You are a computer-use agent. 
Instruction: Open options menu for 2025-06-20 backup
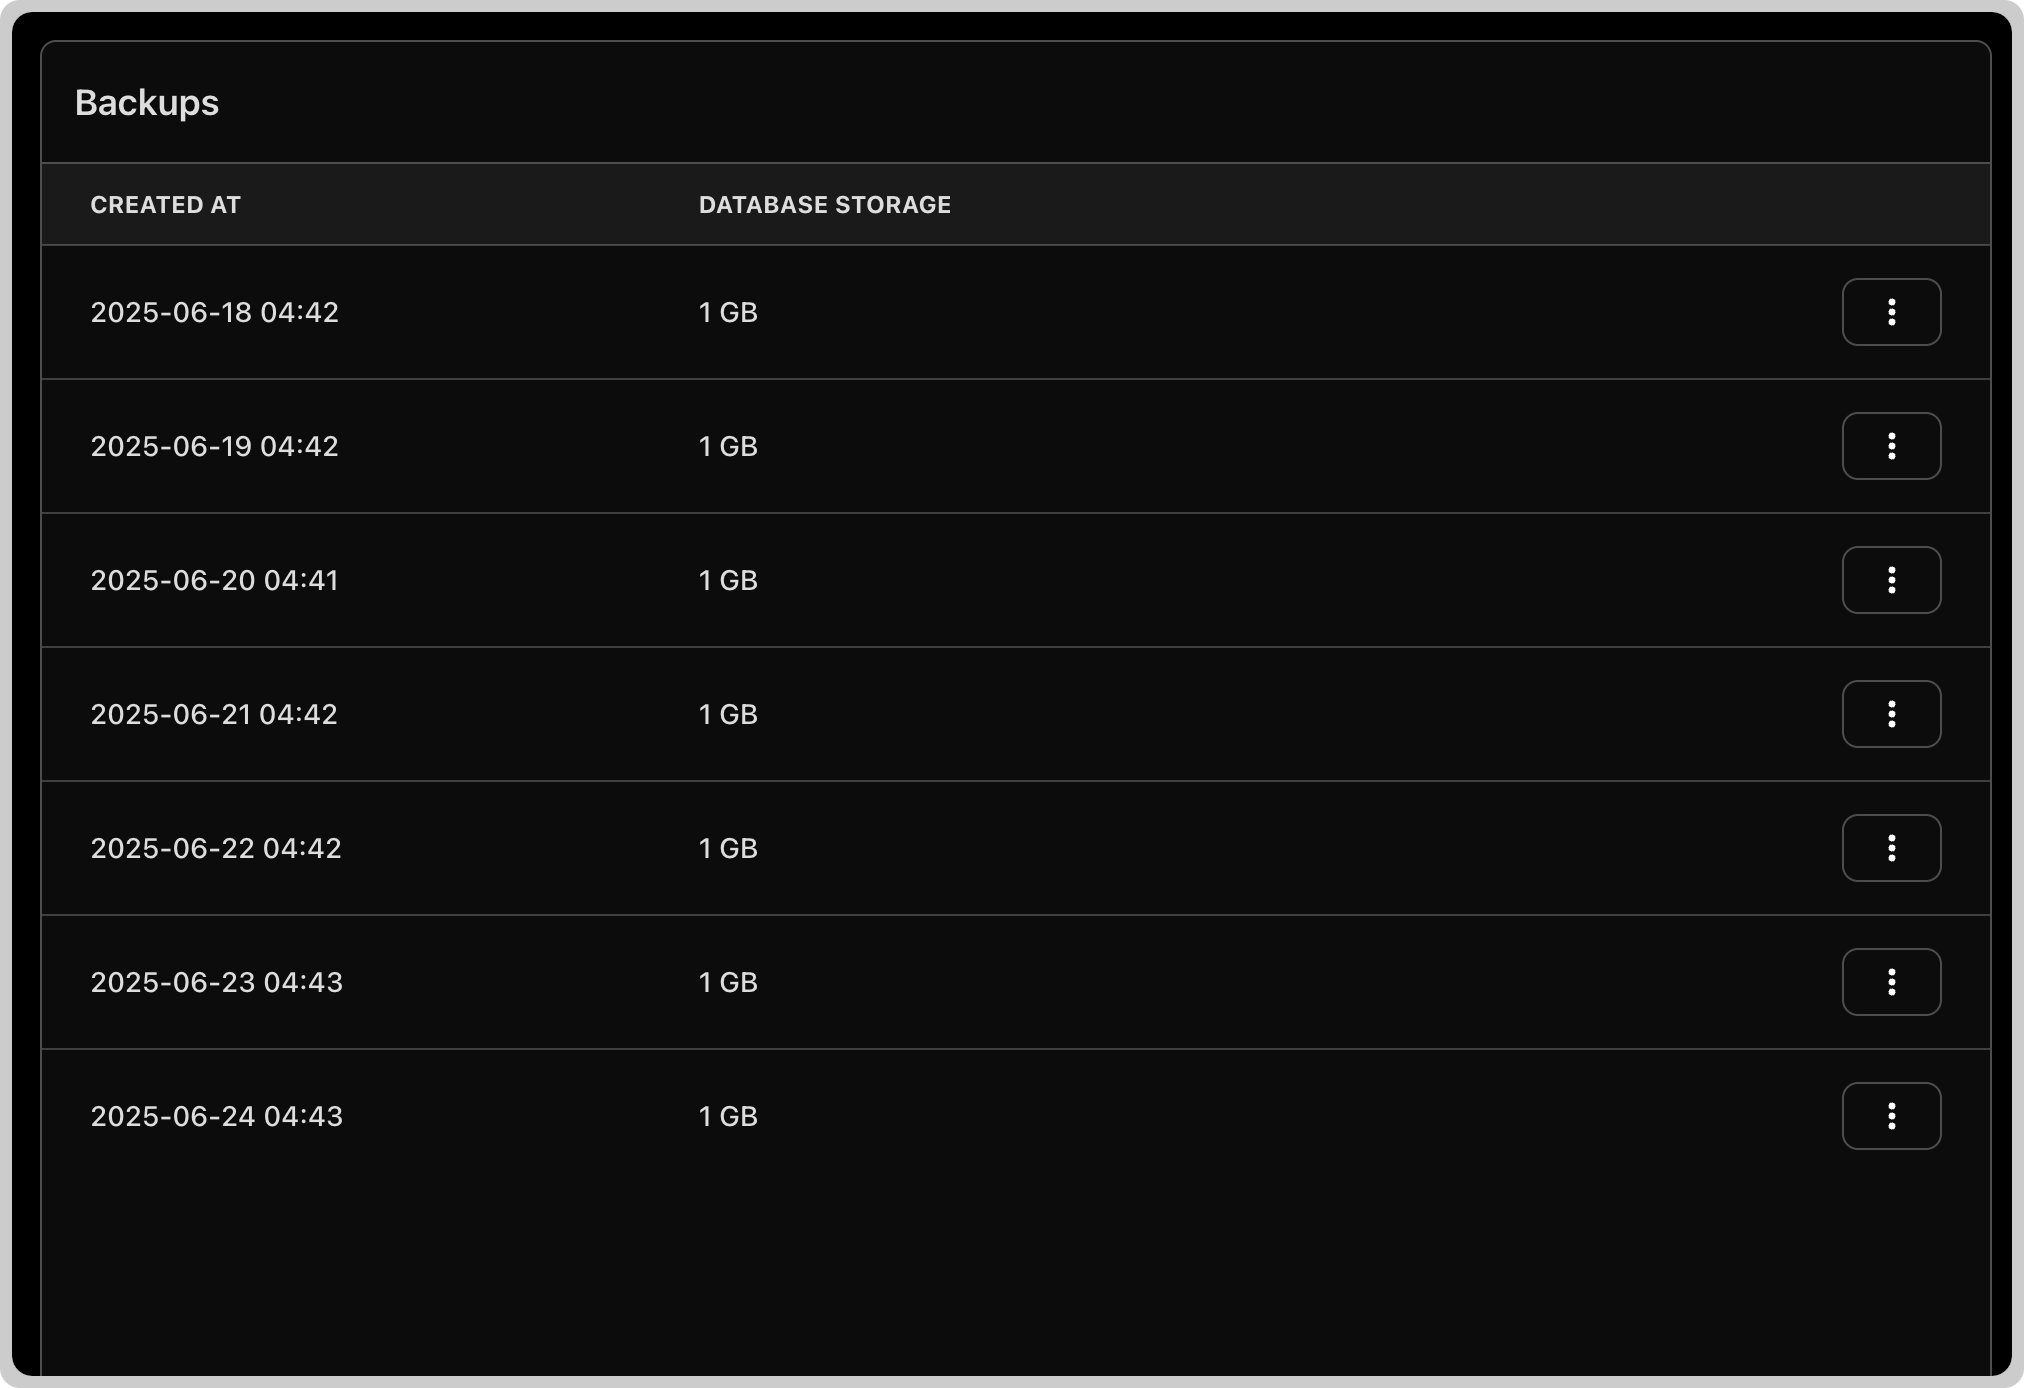tap(1891, 580)
